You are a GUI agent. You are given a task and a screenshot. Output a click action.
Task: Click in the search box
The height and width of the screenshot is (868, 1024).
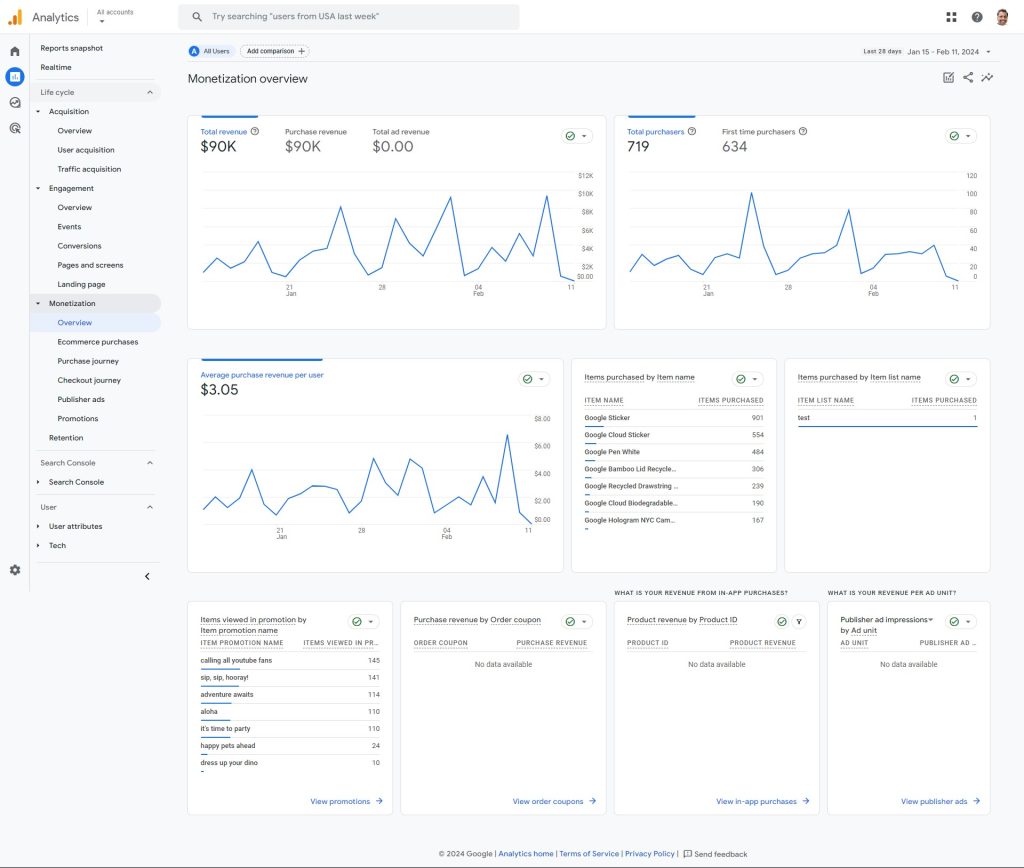[349, 17]
